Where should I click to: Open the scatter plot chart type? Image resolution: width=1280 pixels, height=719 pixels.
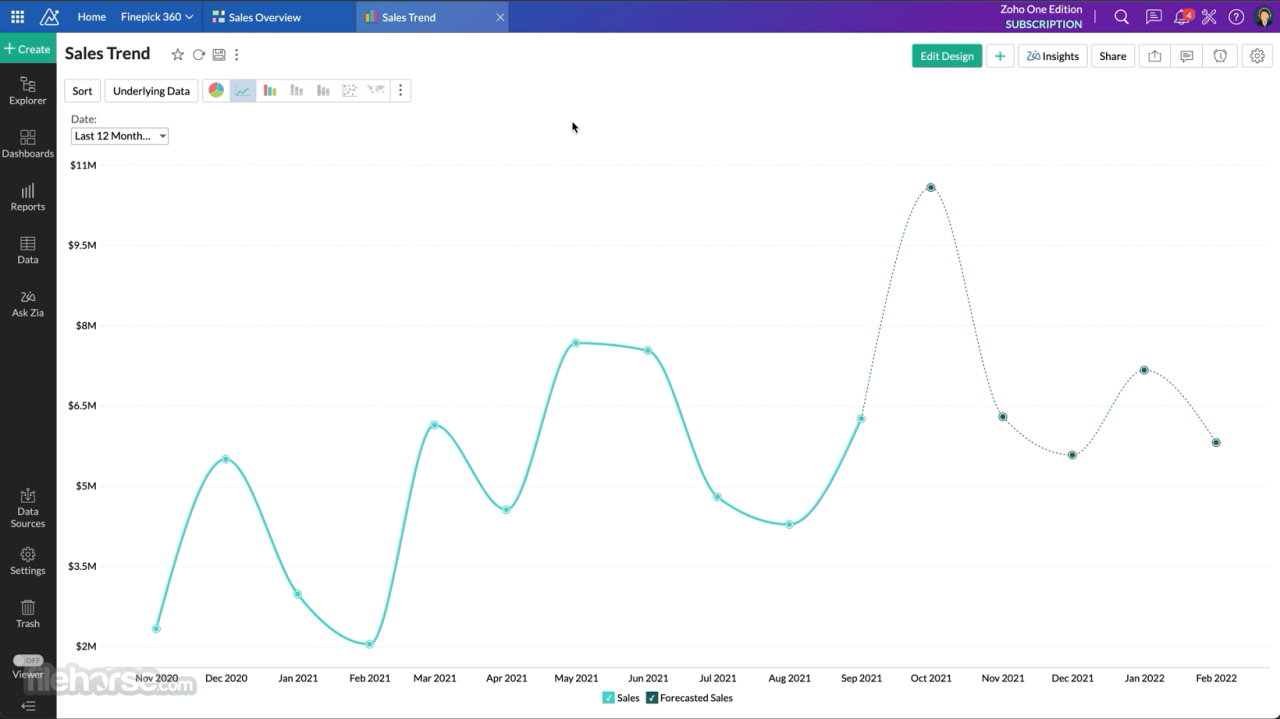(x=349, y=90)
